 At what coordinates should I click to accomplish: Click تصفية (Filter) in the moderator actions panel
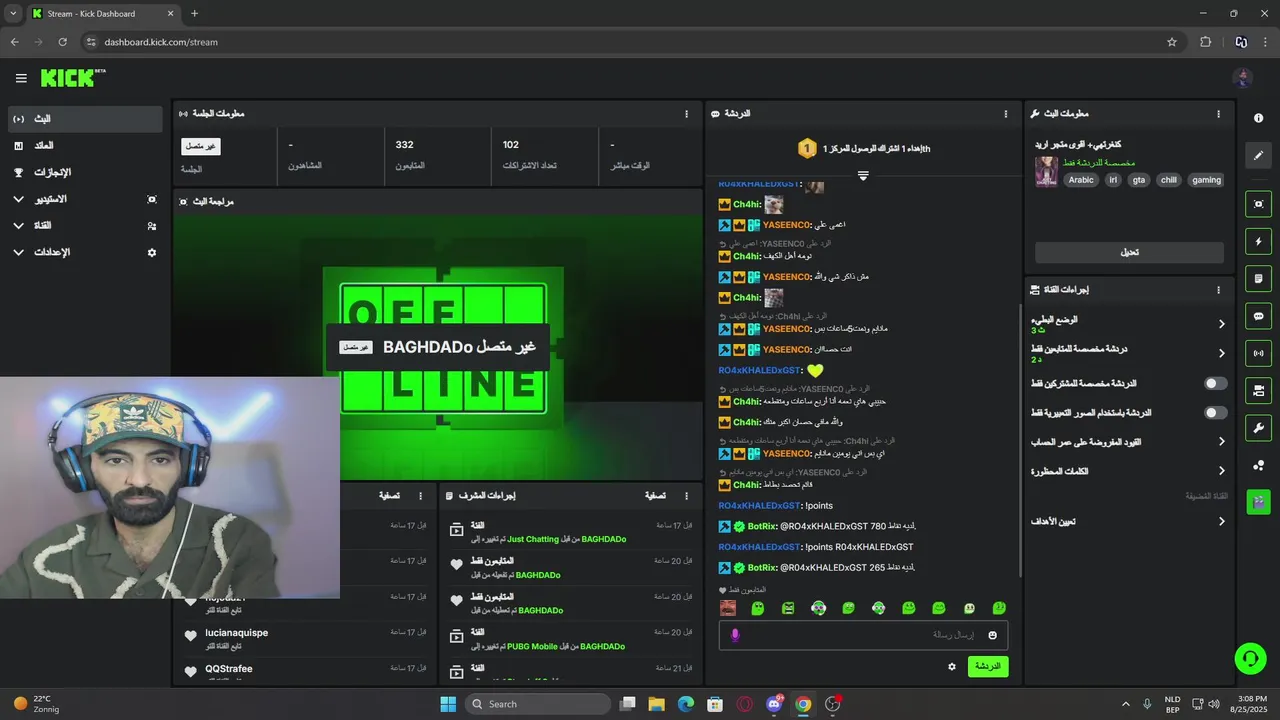click(x=655, y=495)
